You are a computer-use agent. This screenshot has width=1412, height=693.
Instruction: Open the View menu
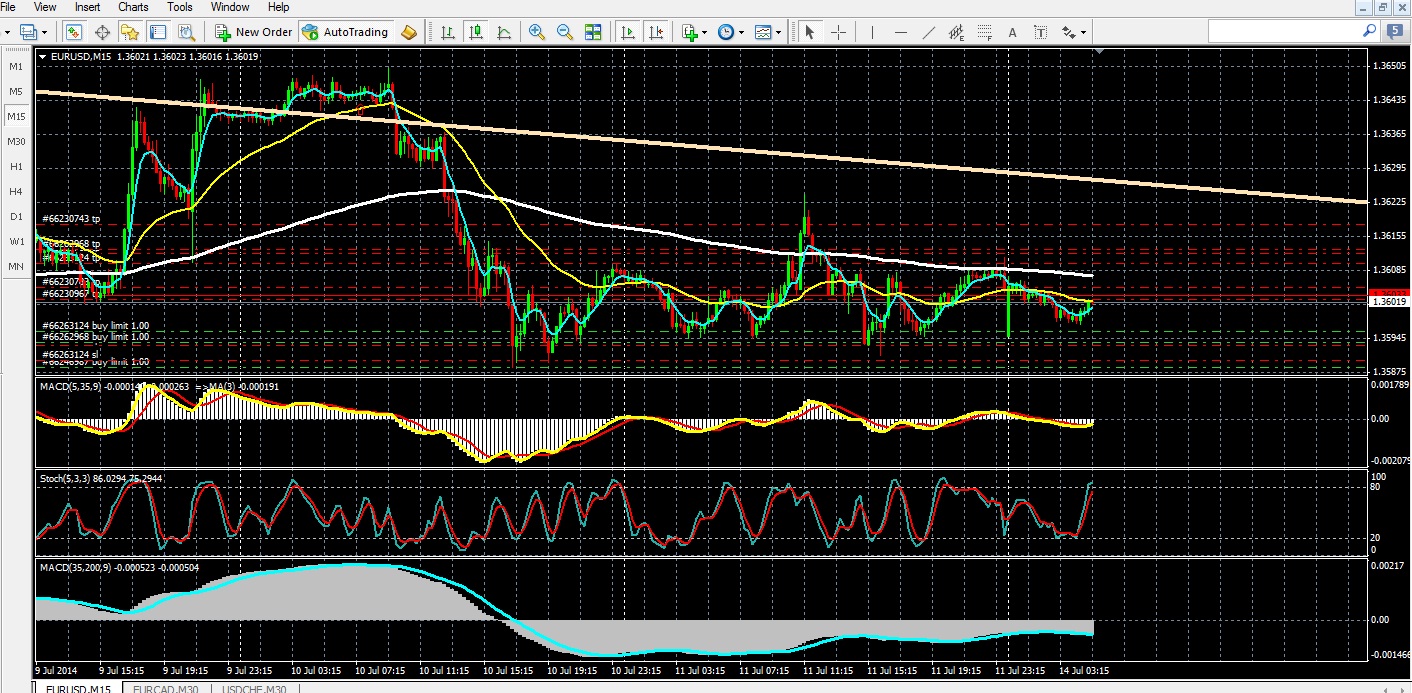[45, 7]
